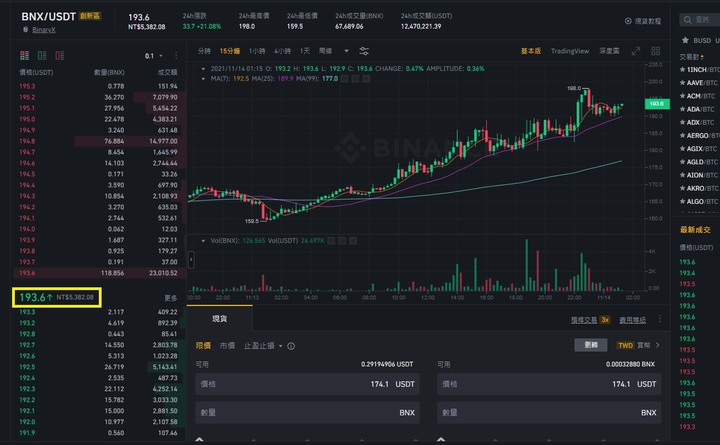720x445 pixels.
Task: Favorite the ALGO/BTC pair star
Action: click(682, 202)
